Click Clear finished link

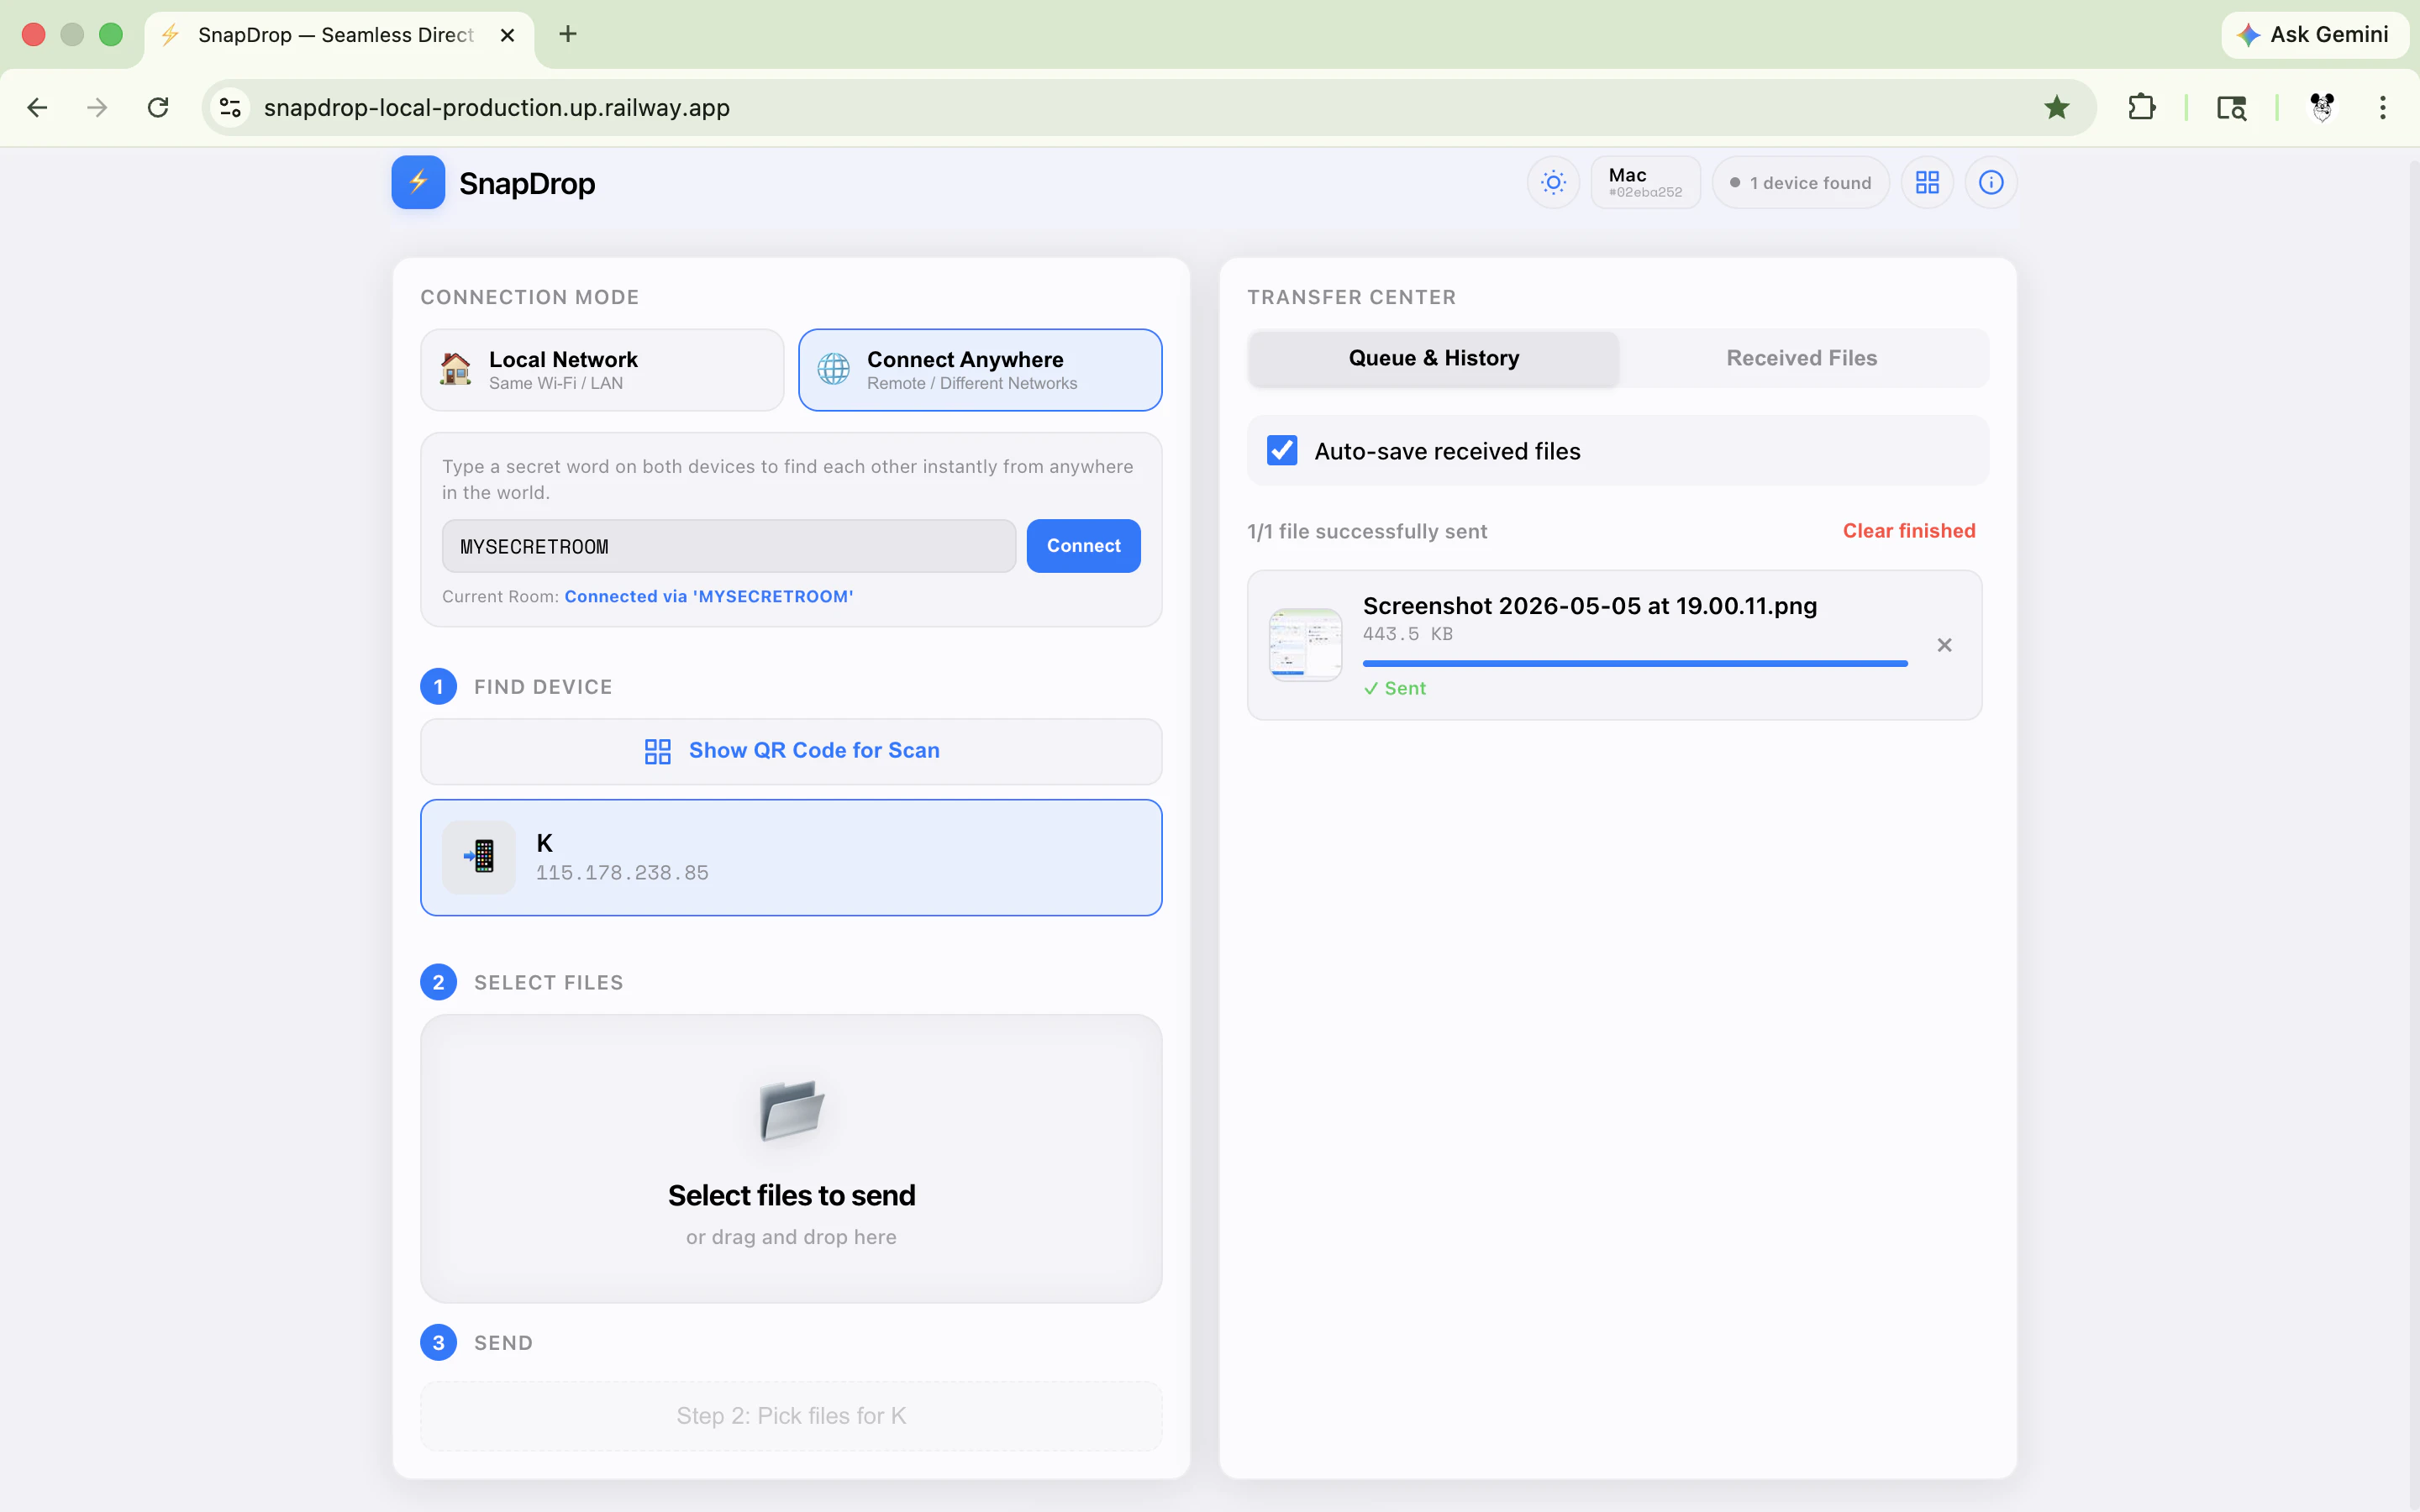1908,531
